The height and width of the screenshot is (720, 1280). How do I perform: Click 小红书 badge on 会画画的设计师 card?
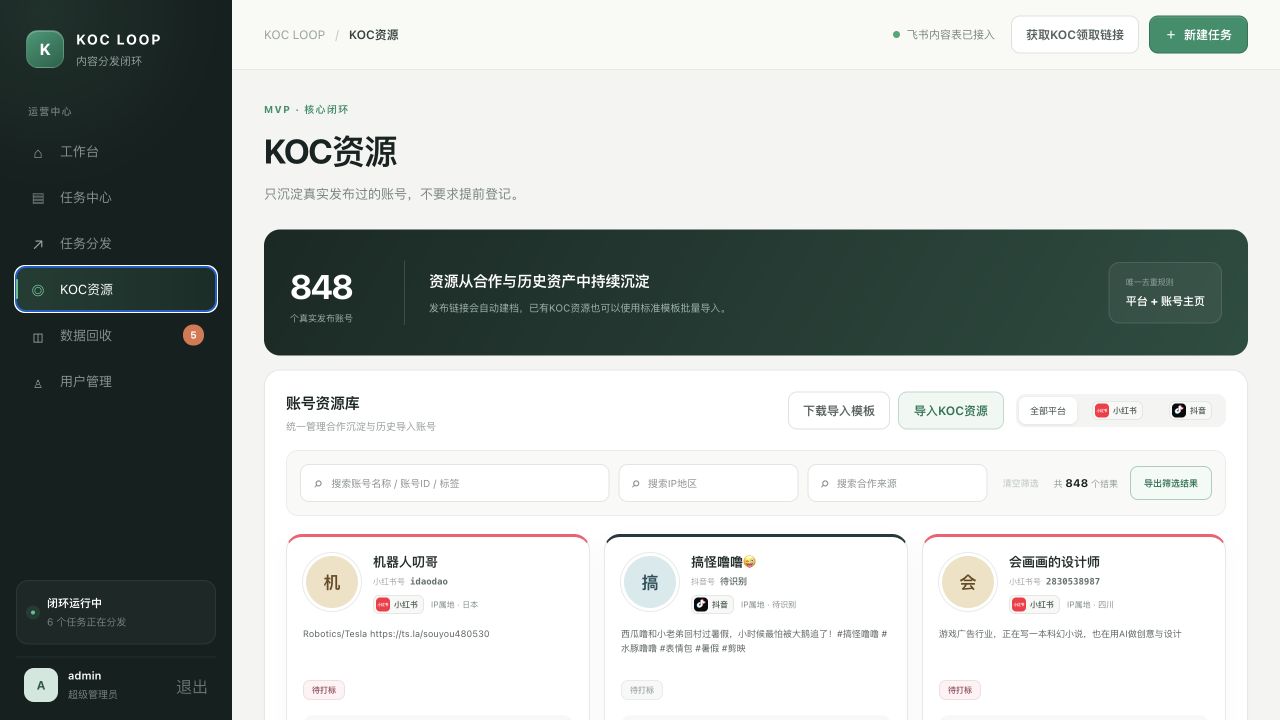point(1033,605)
